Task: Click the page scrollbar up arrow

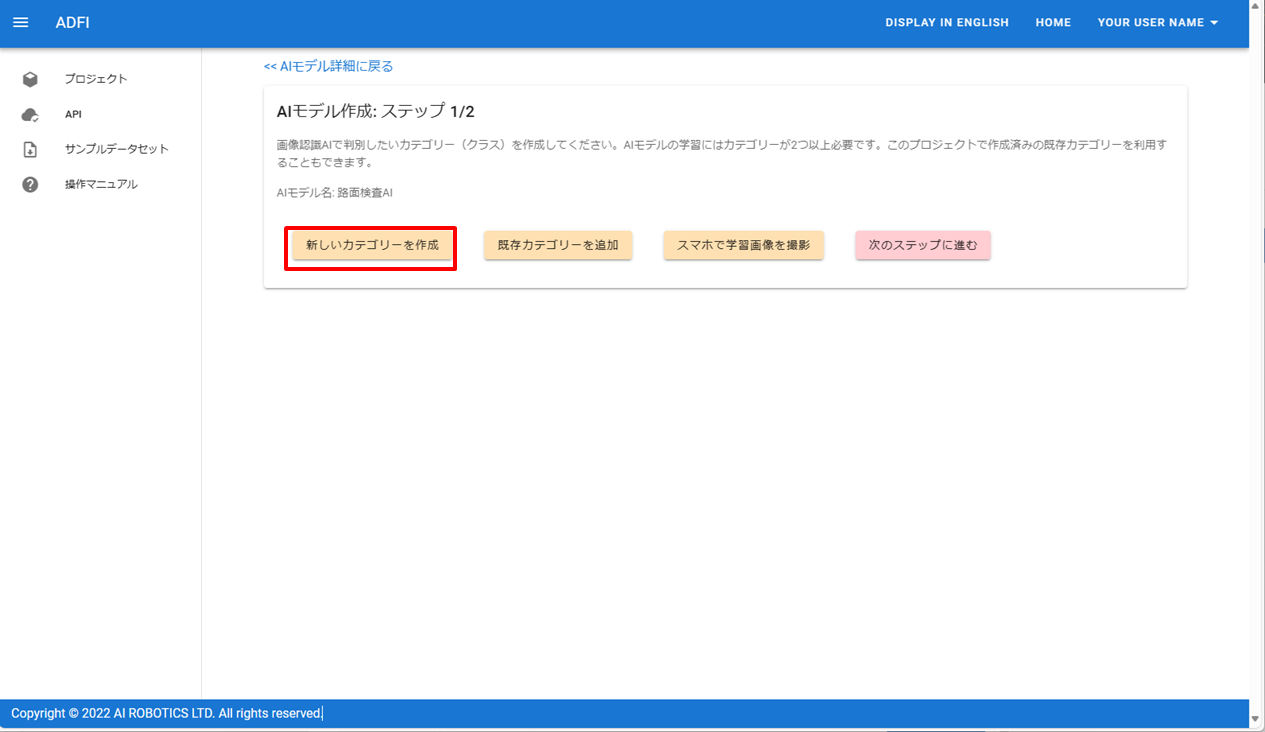Action: (1257, 7)
